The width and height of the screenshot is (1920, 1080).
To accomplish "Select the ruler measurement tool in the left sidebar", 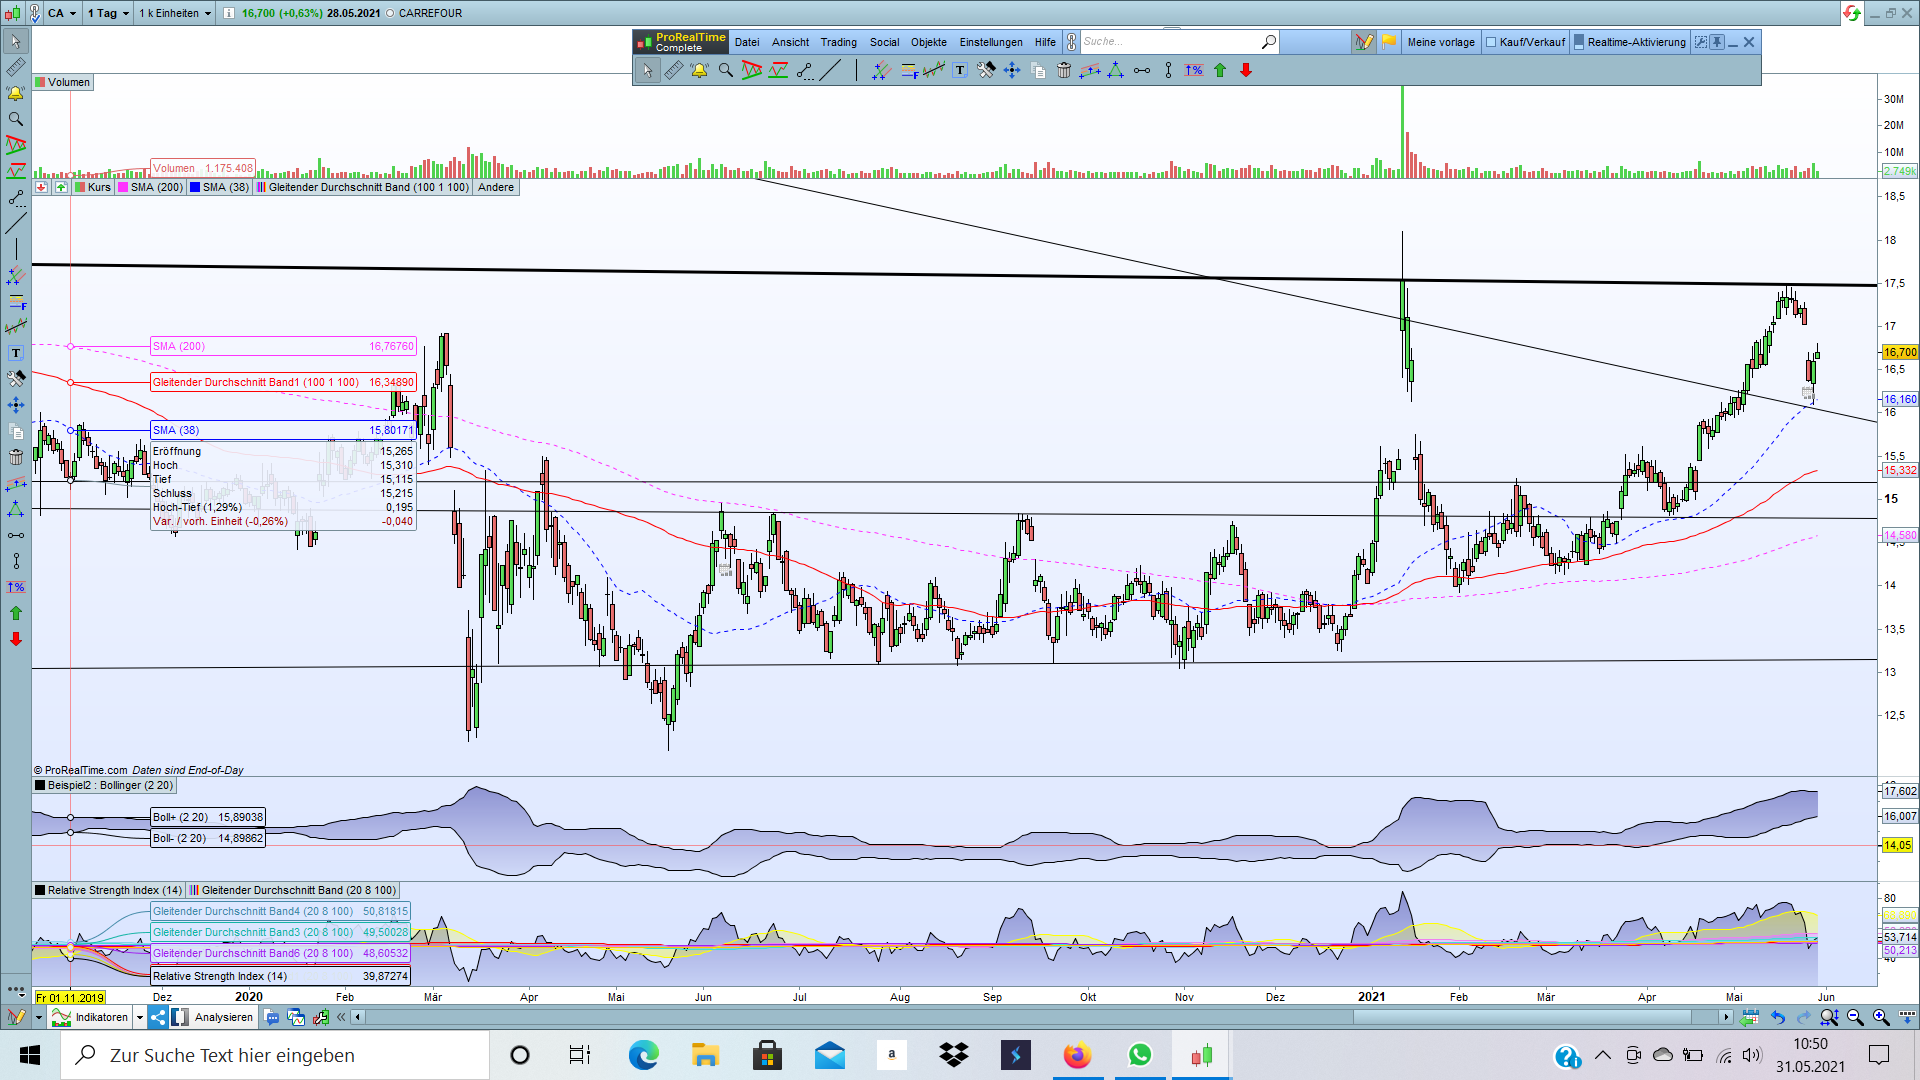I will pyautogui.click(x=15, y=67).
